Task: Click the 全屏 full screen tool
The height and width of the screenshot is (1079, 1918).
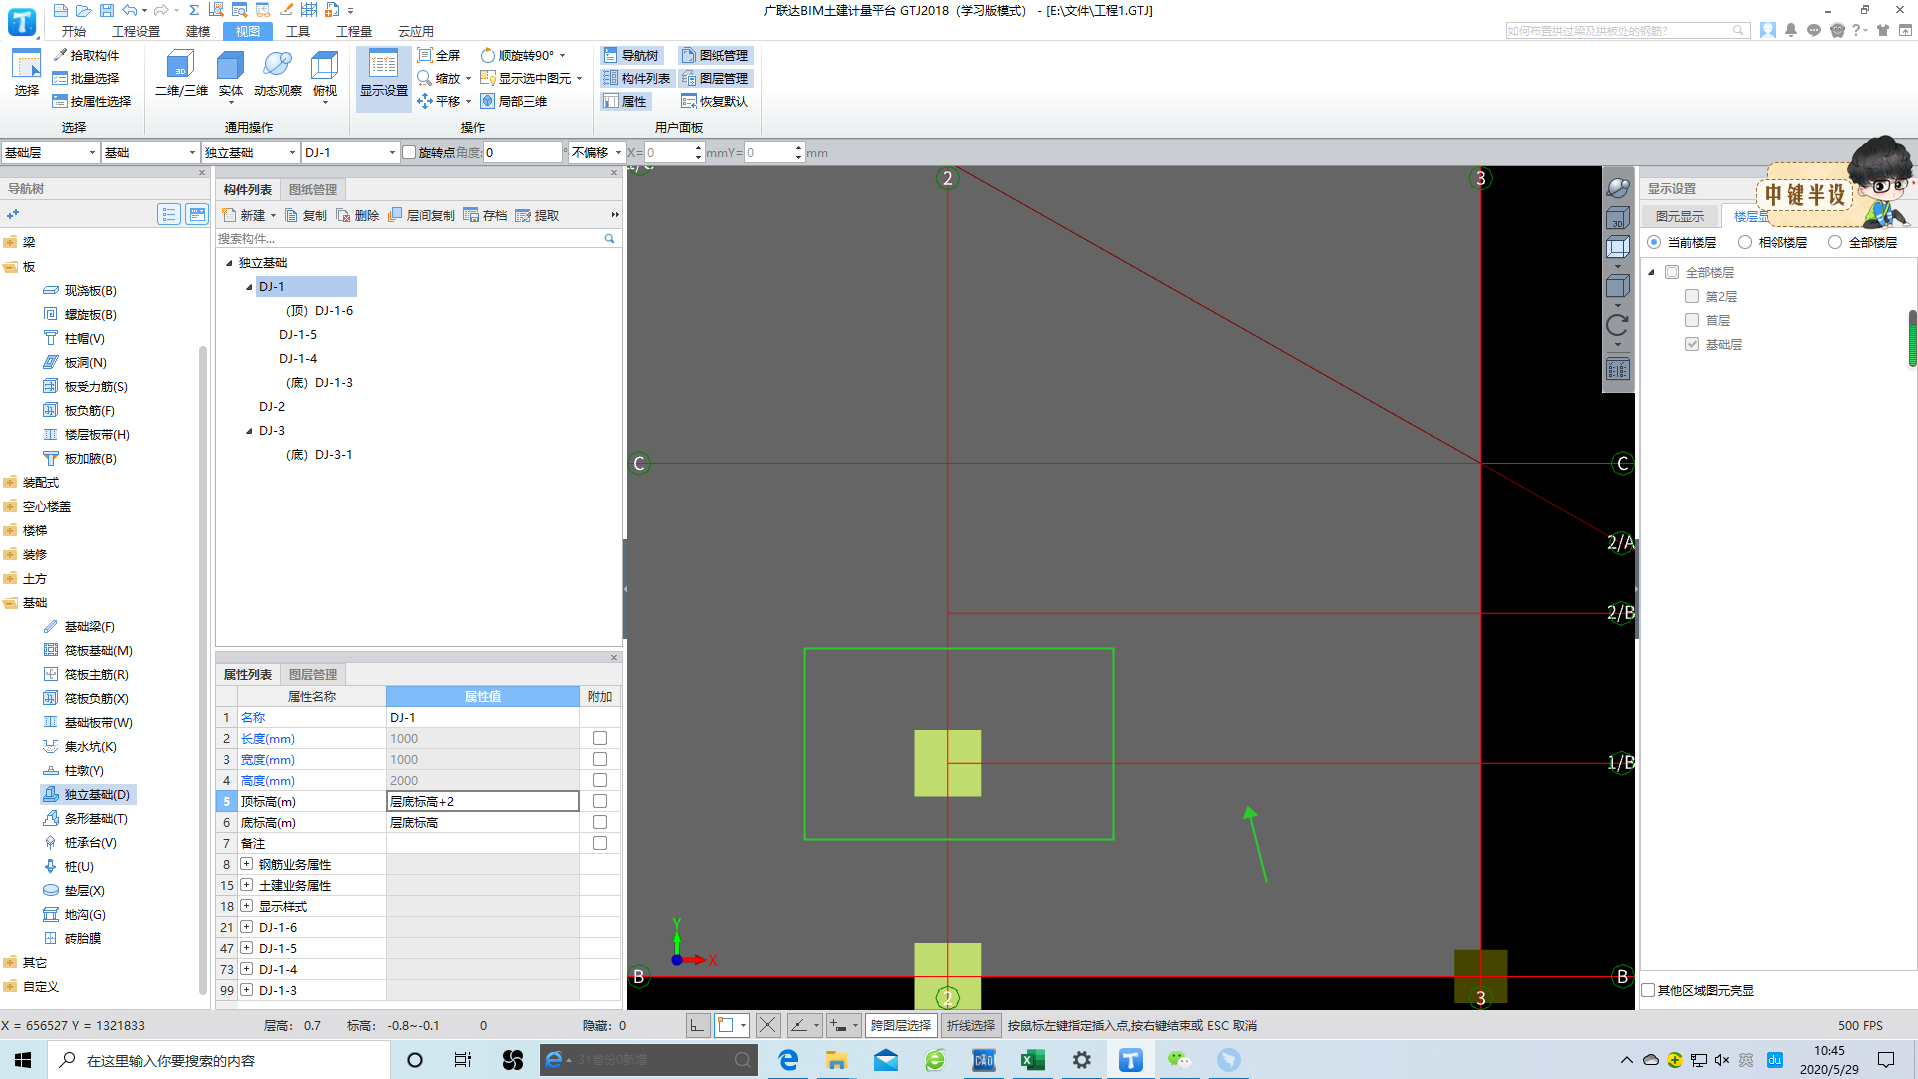Action: [x=439, y=55]
